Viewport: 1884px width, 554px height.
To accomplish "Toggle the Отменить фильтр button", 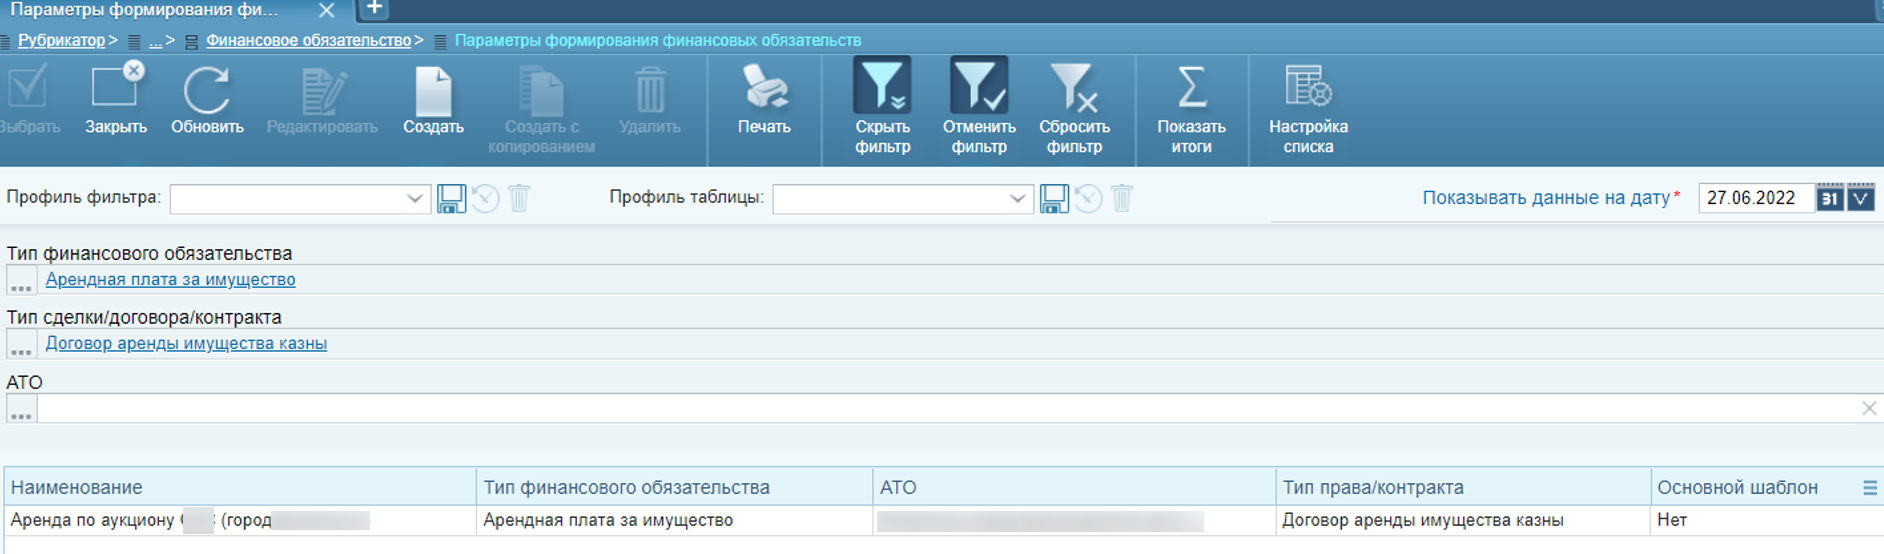I will 978,88.
